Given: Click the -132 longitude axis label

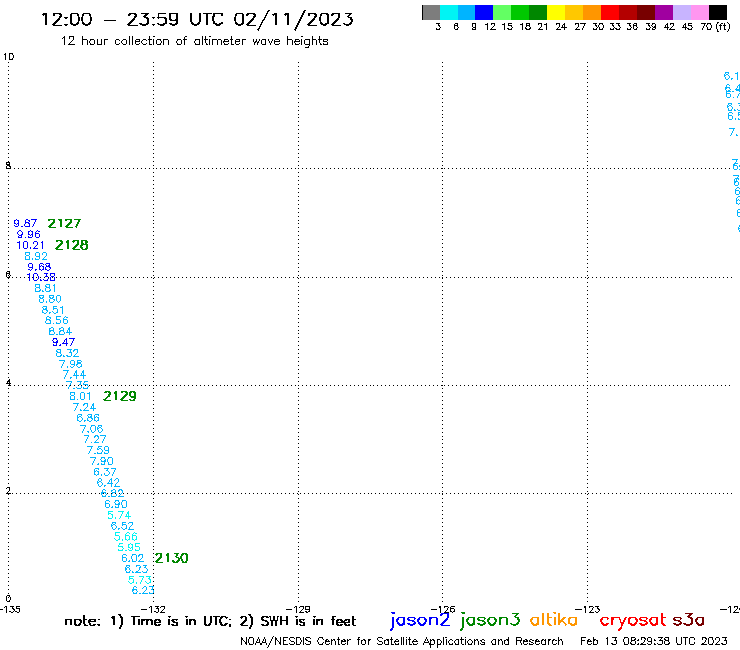Looking at the screenshot, I should pos(153,609).
